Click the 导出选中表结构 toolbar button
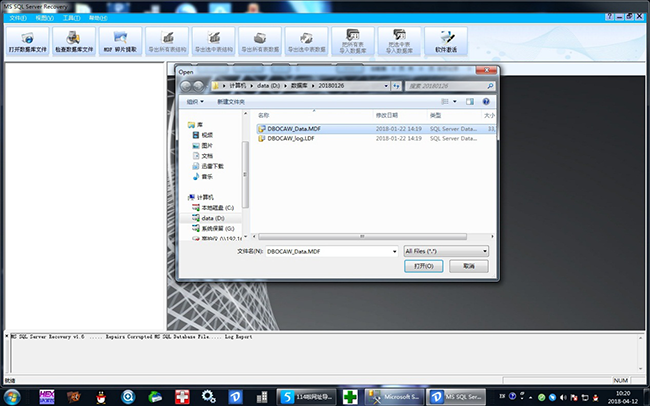Screen dimensions: 650x406 tap(213, 41)
